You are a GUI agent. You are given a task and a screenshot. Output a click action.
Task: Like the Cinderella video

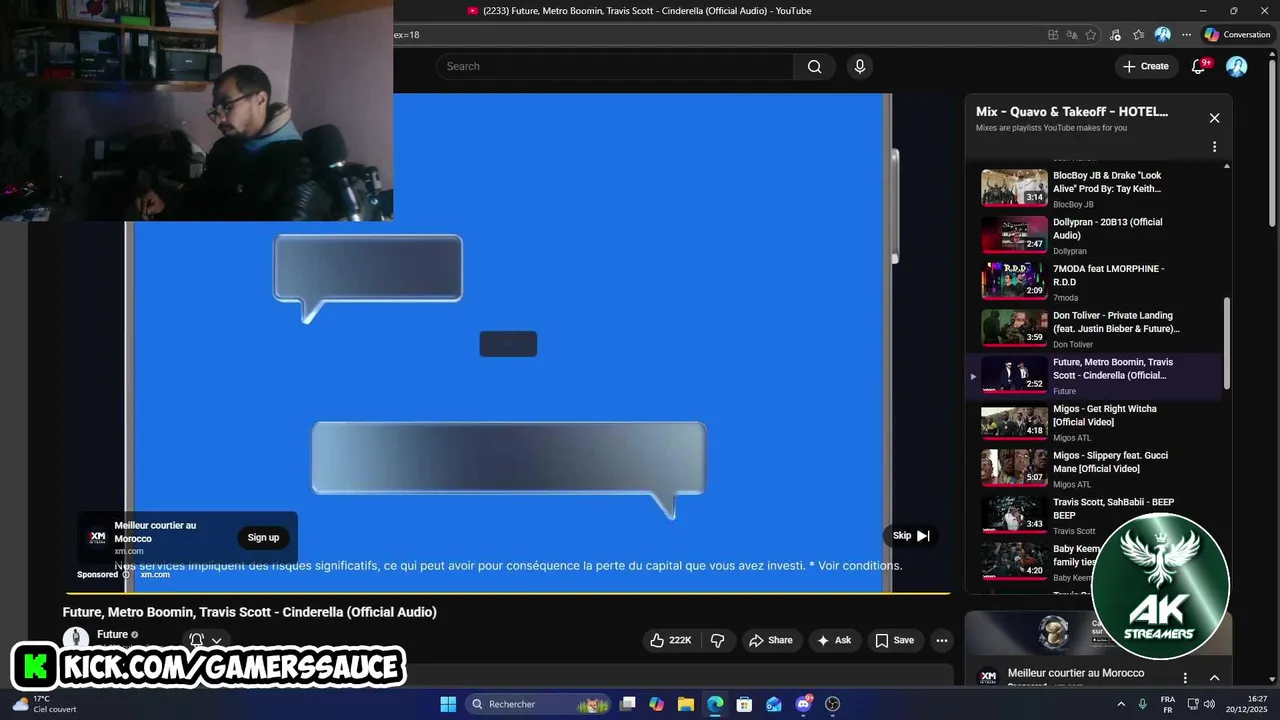pyautogui.click(x=670, y=640)
